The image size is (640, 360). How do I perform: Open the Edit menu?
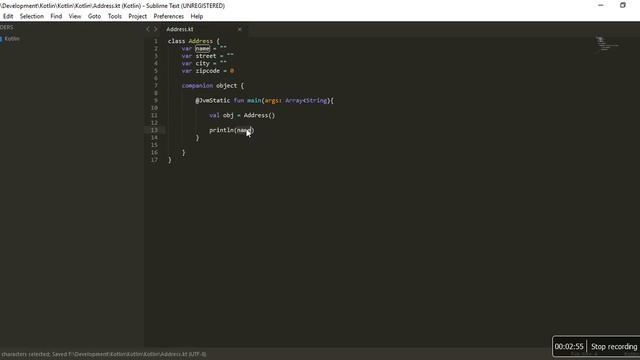coord(8,16)
